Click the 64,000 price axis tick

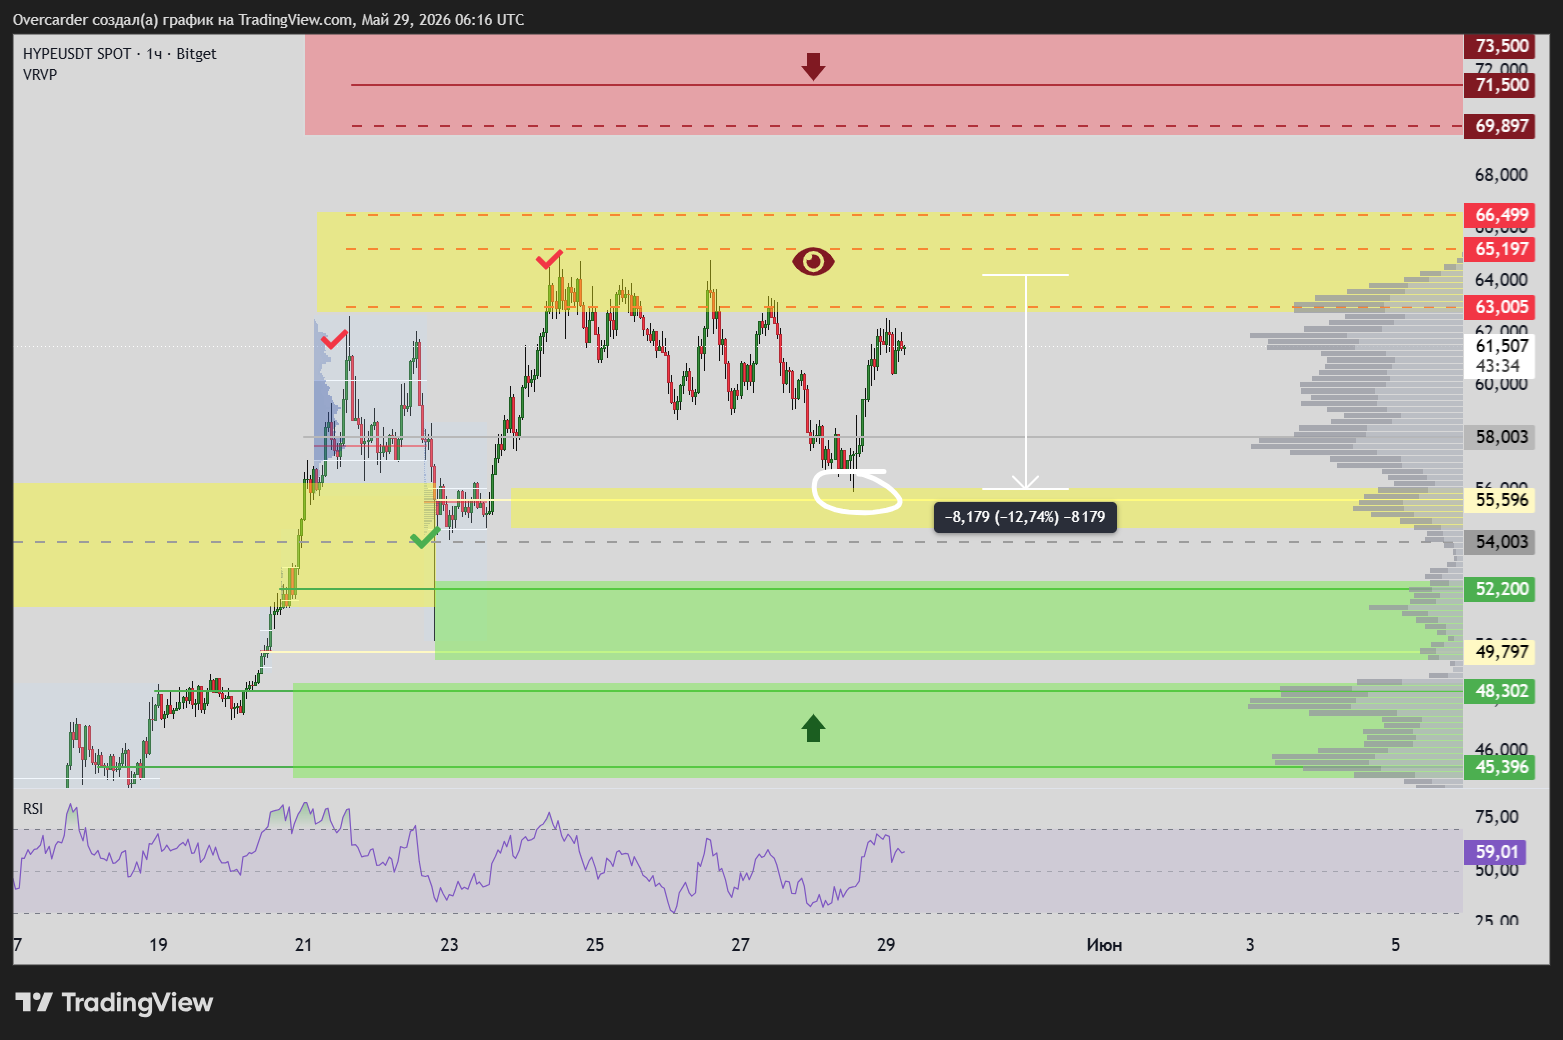(x=1501, y=280)
